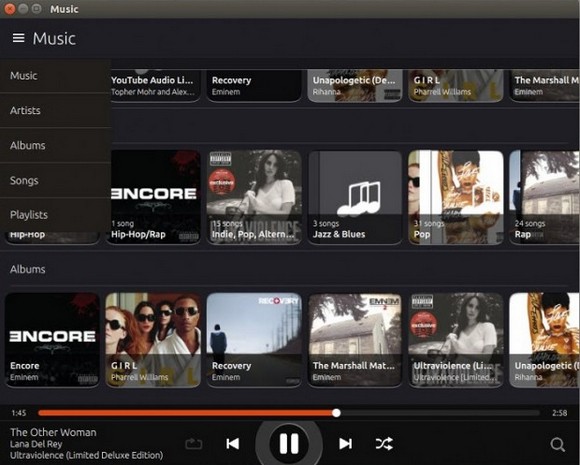Viewport: 580px width, 465px height.
Task: Open the Recovery recent item at top
Action: [254, 85]
